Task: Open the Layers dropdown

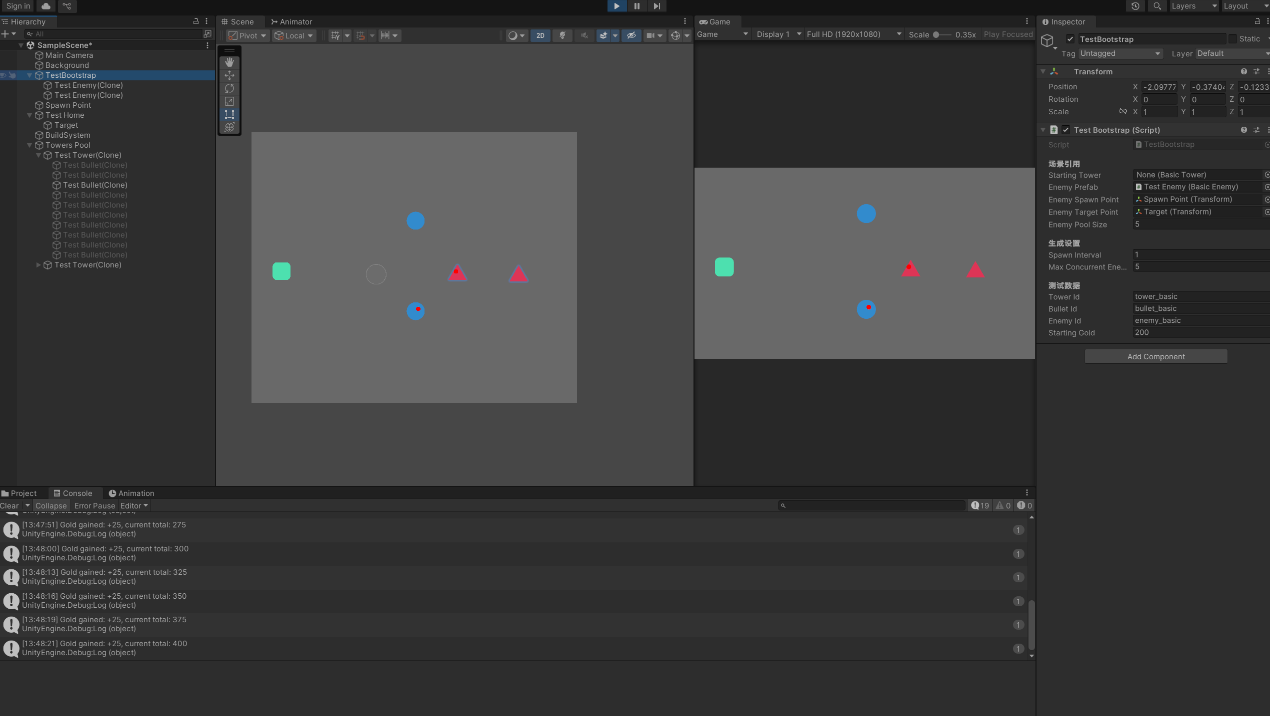Action: pyautogui.click(x=1193, y=6)
